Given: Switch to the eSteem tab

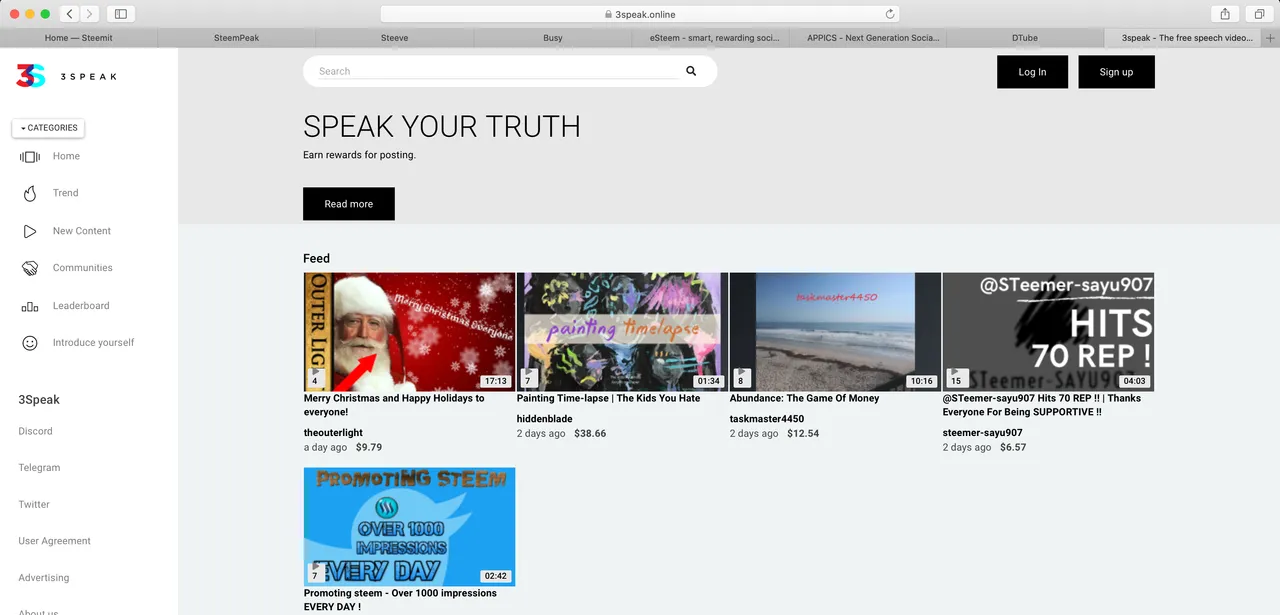Looking at the screenshot, I should 710,38.
